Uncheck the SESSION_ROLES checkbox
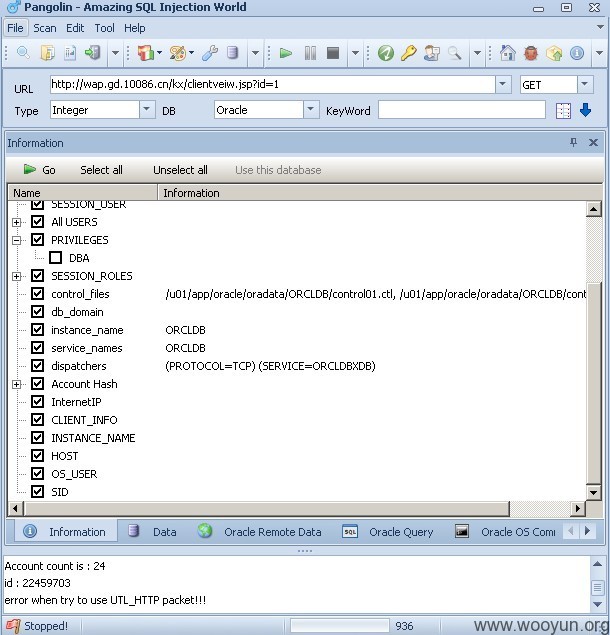This screenshot has height=635, width=610. (38, 275)
